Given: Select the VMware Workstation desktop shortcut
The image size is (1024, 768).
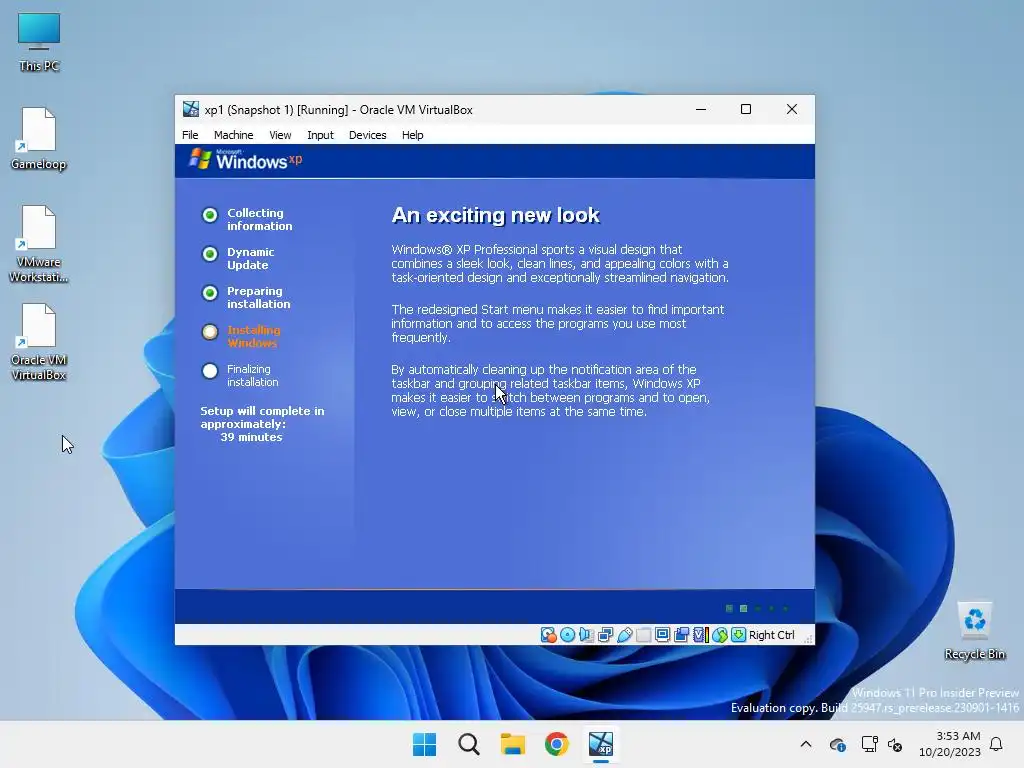Looking at the screenshot, I should [x=39, y=244].
